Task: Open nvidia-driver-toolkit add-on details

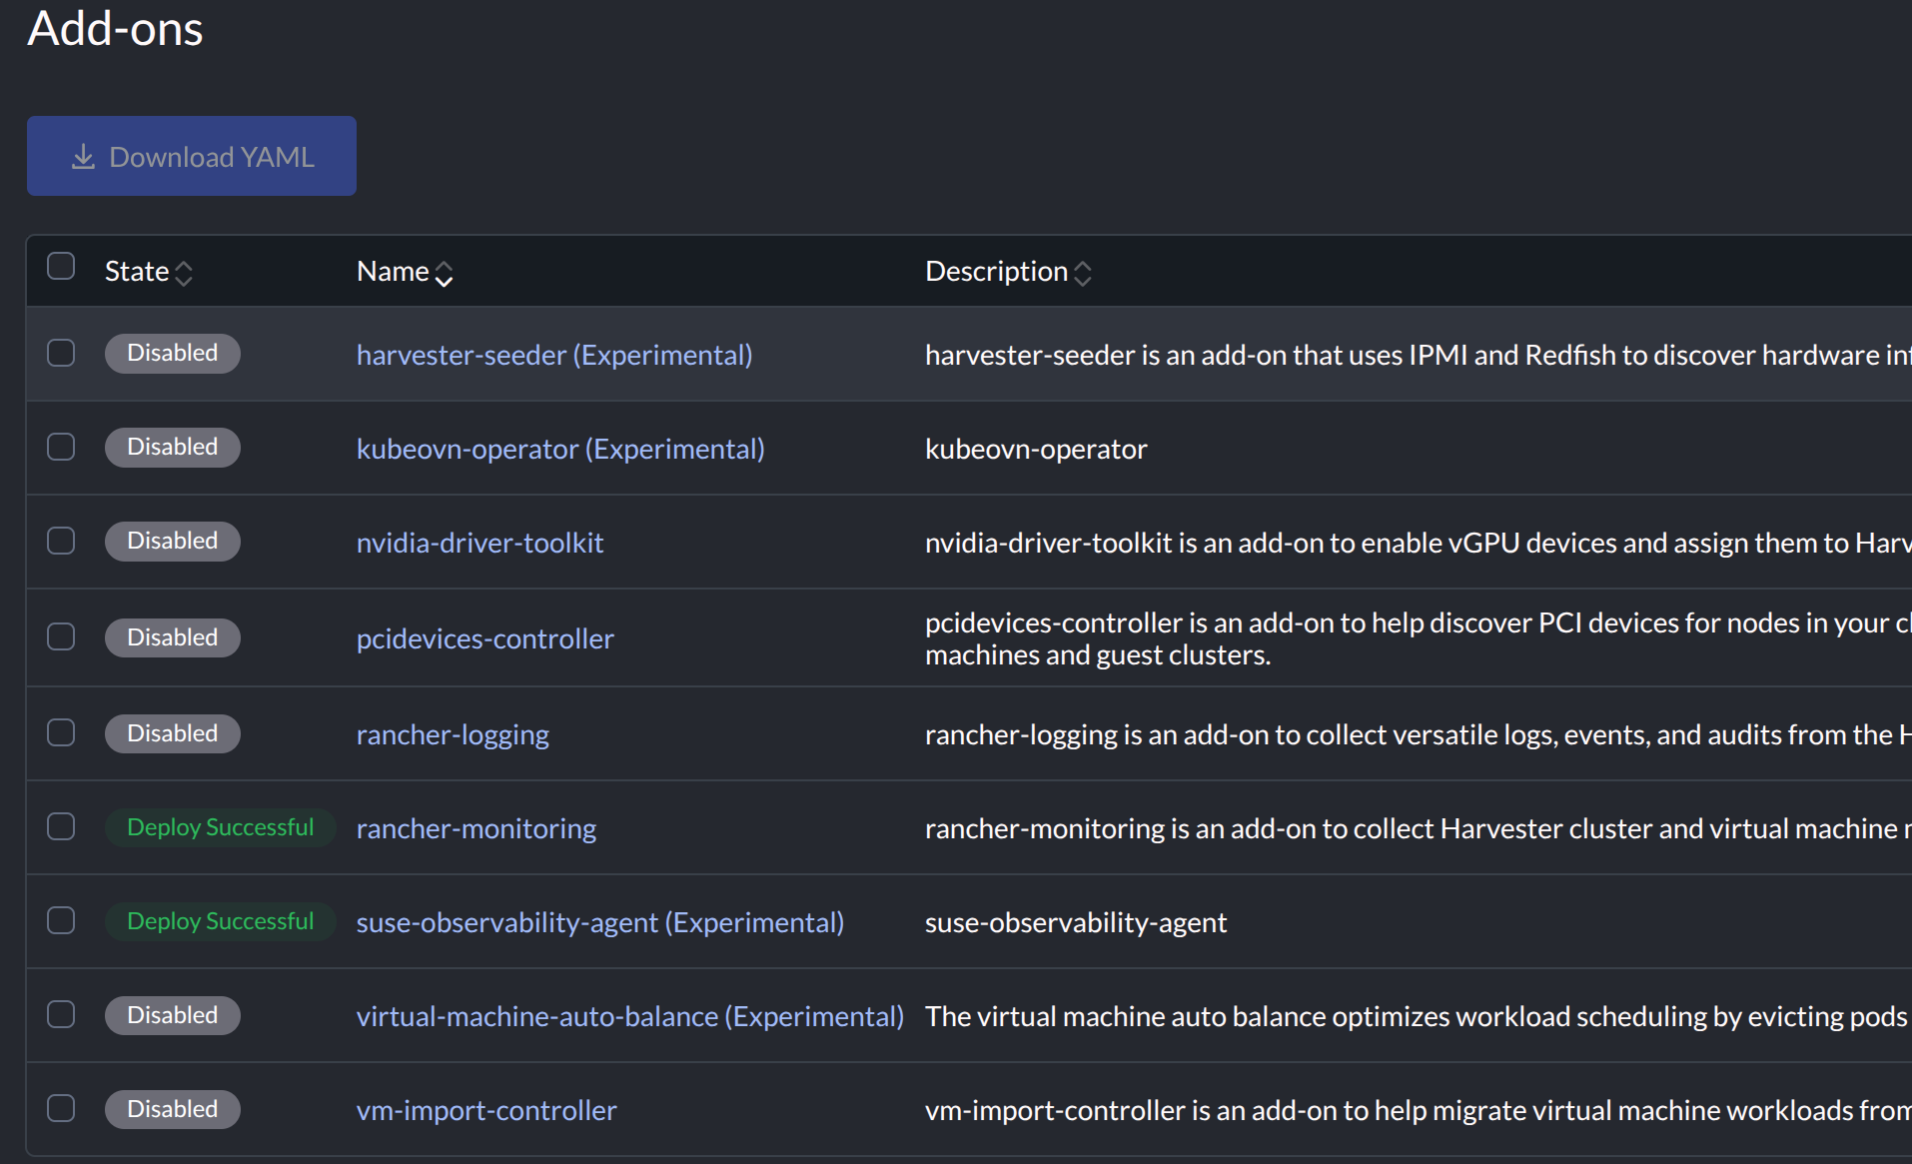Action: click(x=480, y=543)
